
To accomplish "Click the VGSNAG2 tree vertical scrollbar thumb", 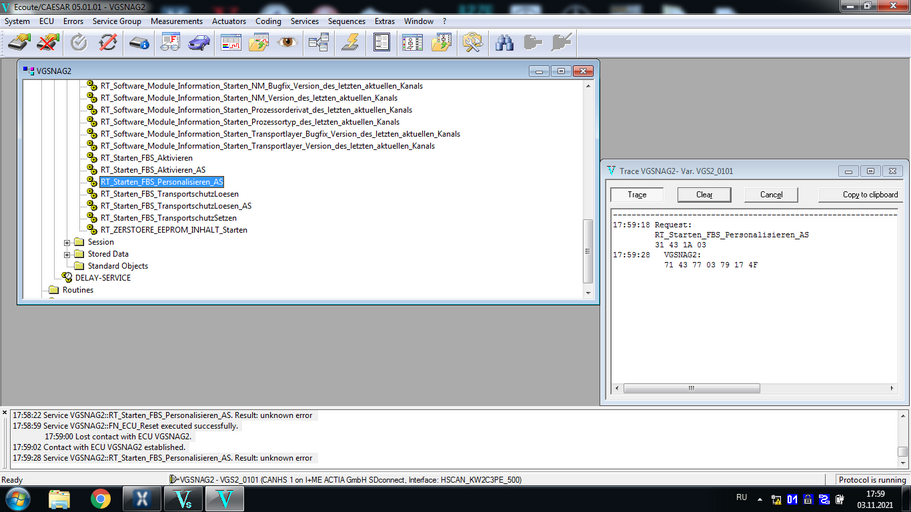I will point(588,251).
